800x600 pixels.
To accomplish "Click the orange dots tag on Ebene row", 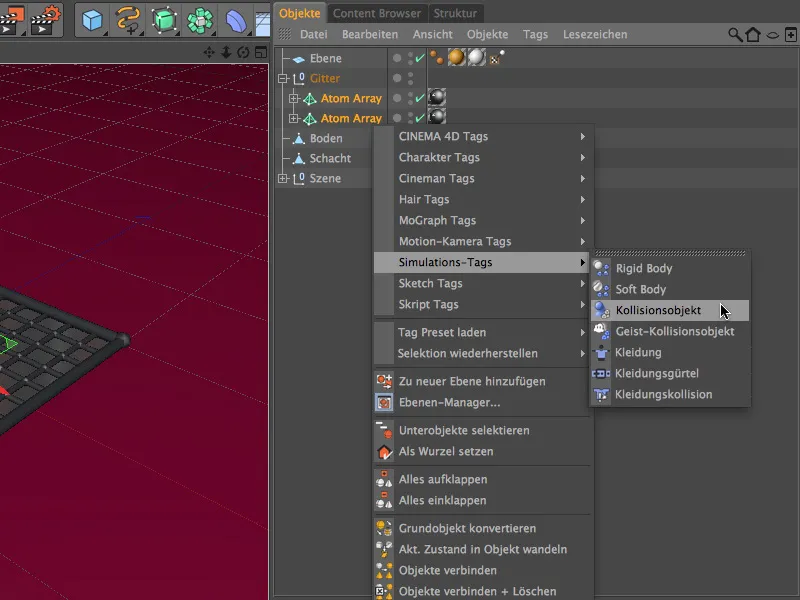I will pyautogui.click(x=436, y=58).
